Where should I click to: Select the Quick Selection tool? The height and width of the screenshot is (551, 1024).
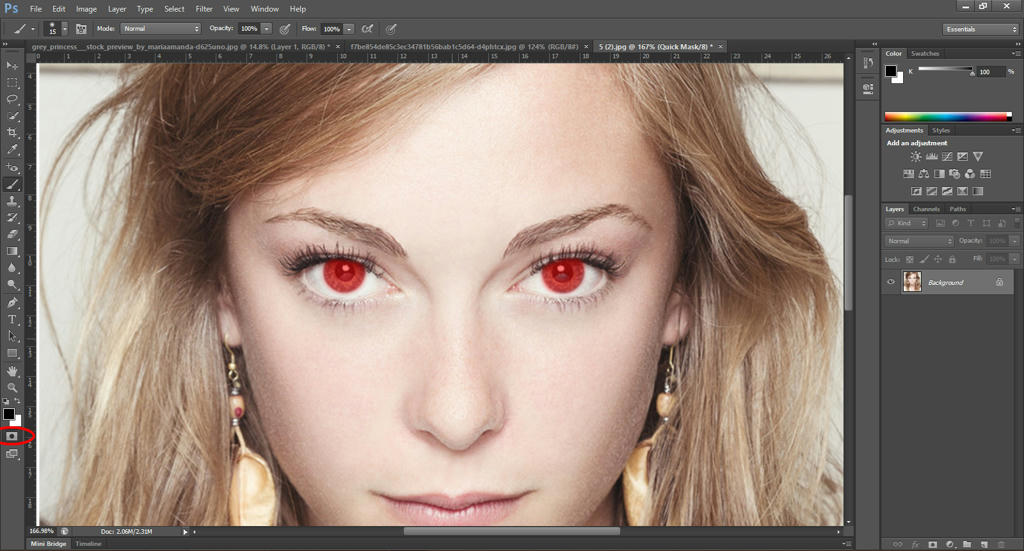click(12, 116)
